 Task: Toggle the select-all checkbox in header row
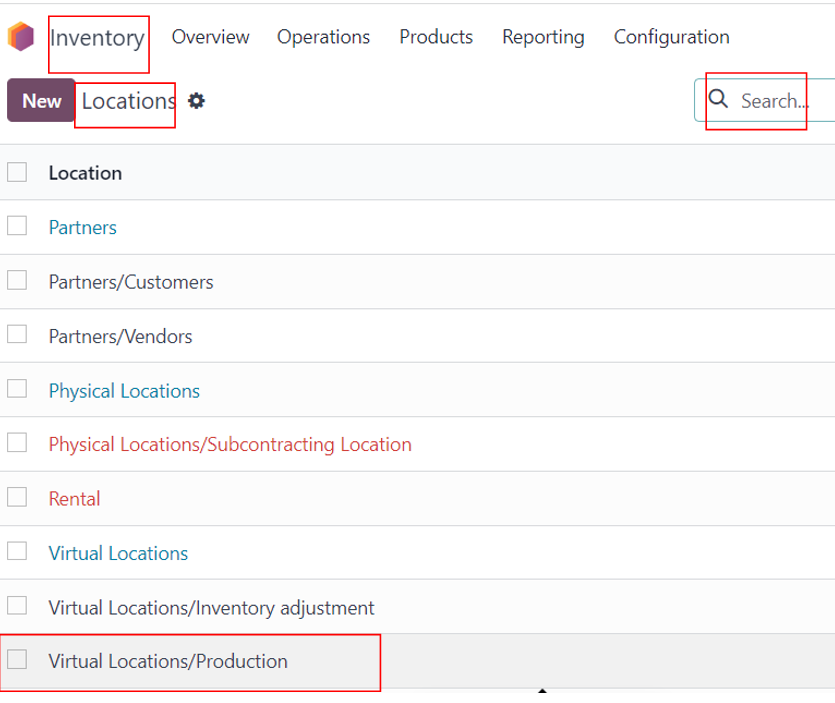(17, 172)
